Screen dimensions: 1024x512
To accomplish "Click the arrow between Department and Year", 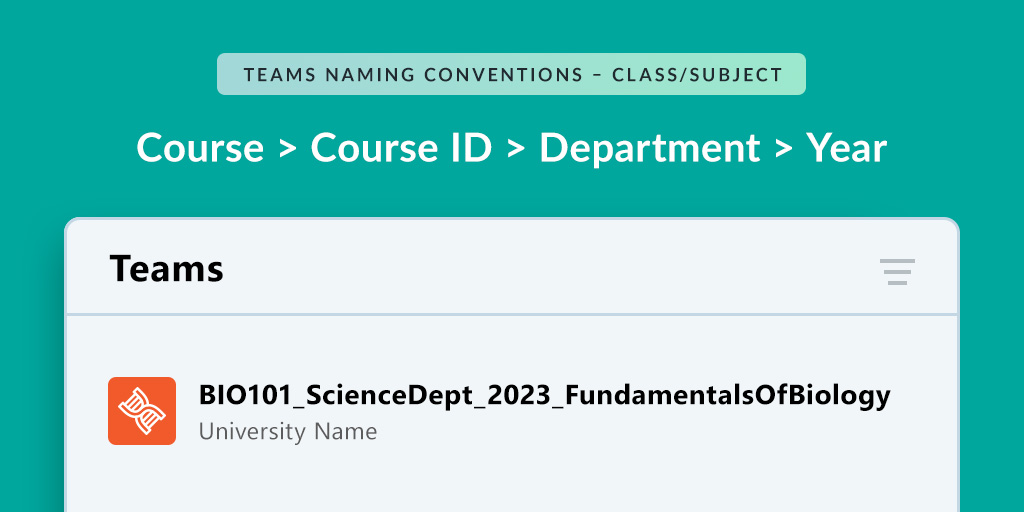I will [783, 150].
